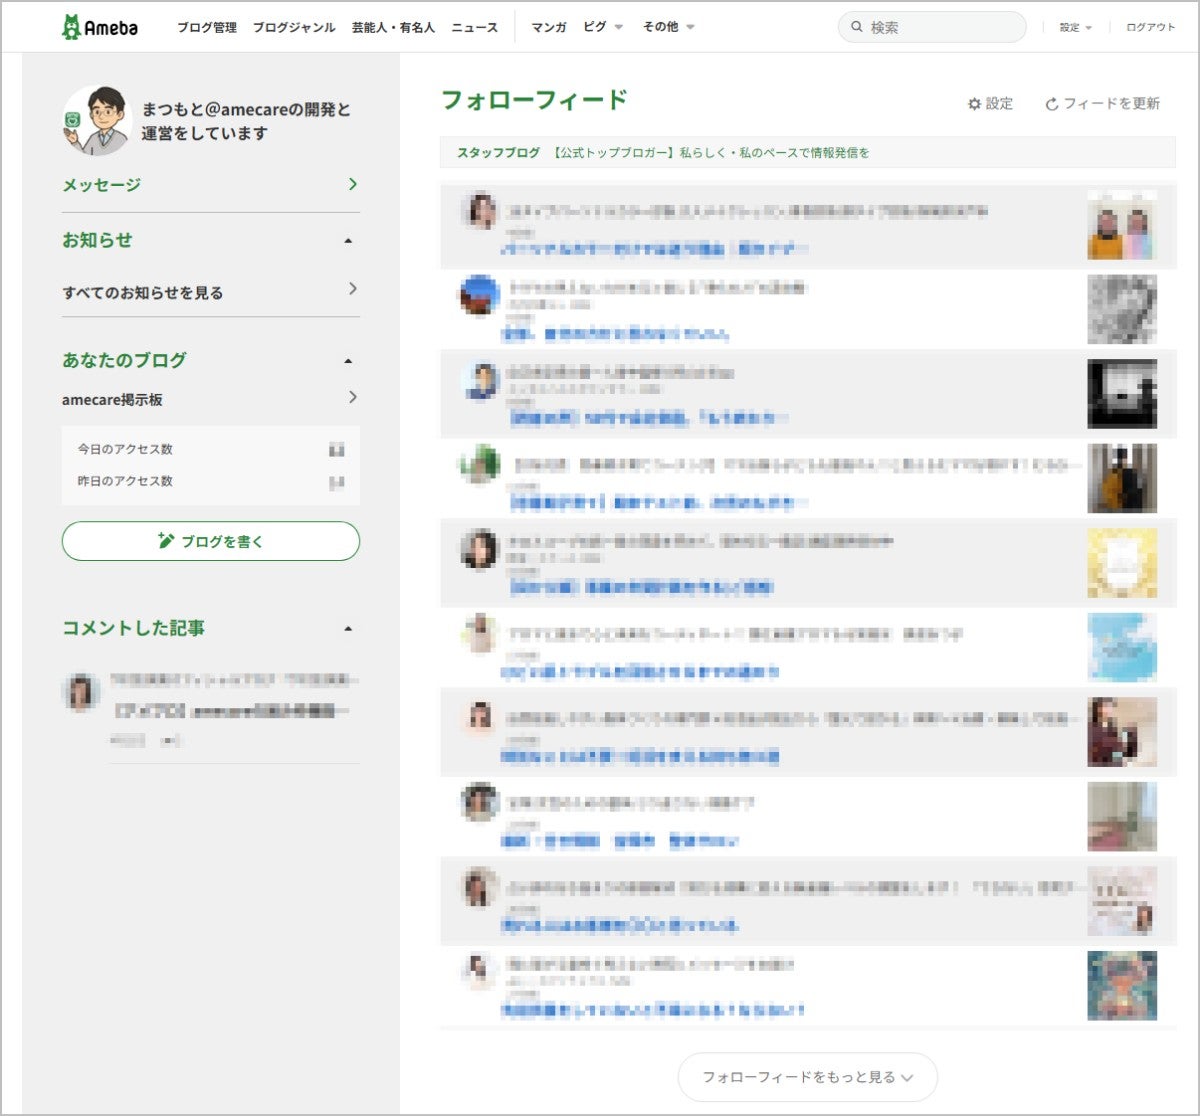
Task: Click the Ameba logo in header
Action: click(100, 27)
